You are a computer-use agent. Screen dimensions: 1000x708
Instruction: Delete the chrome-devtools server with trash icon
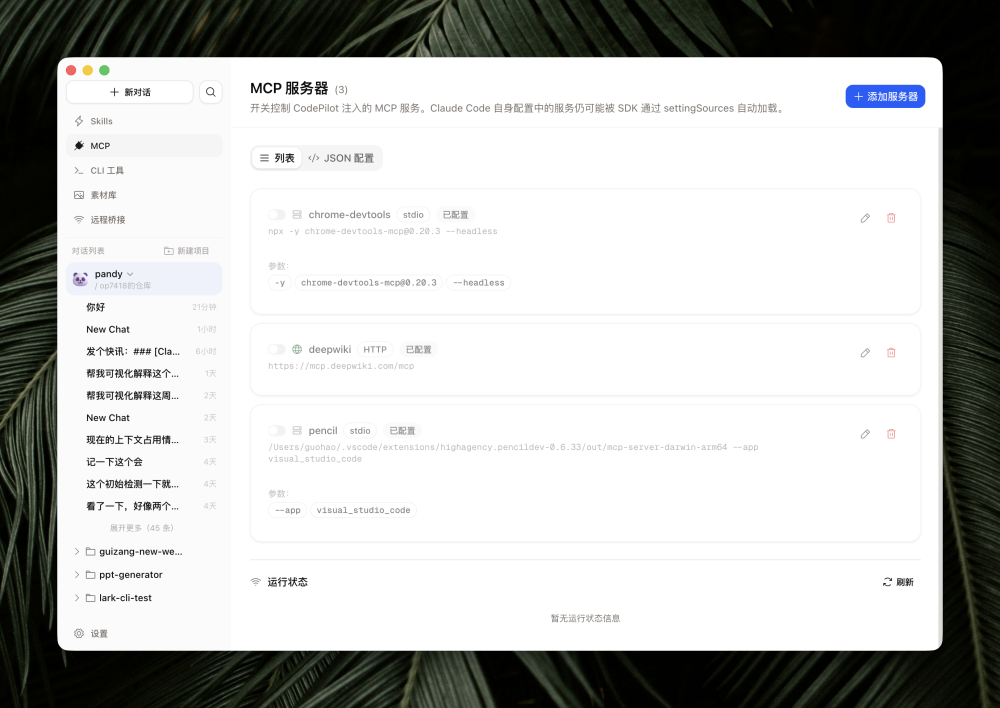point(890,218)
